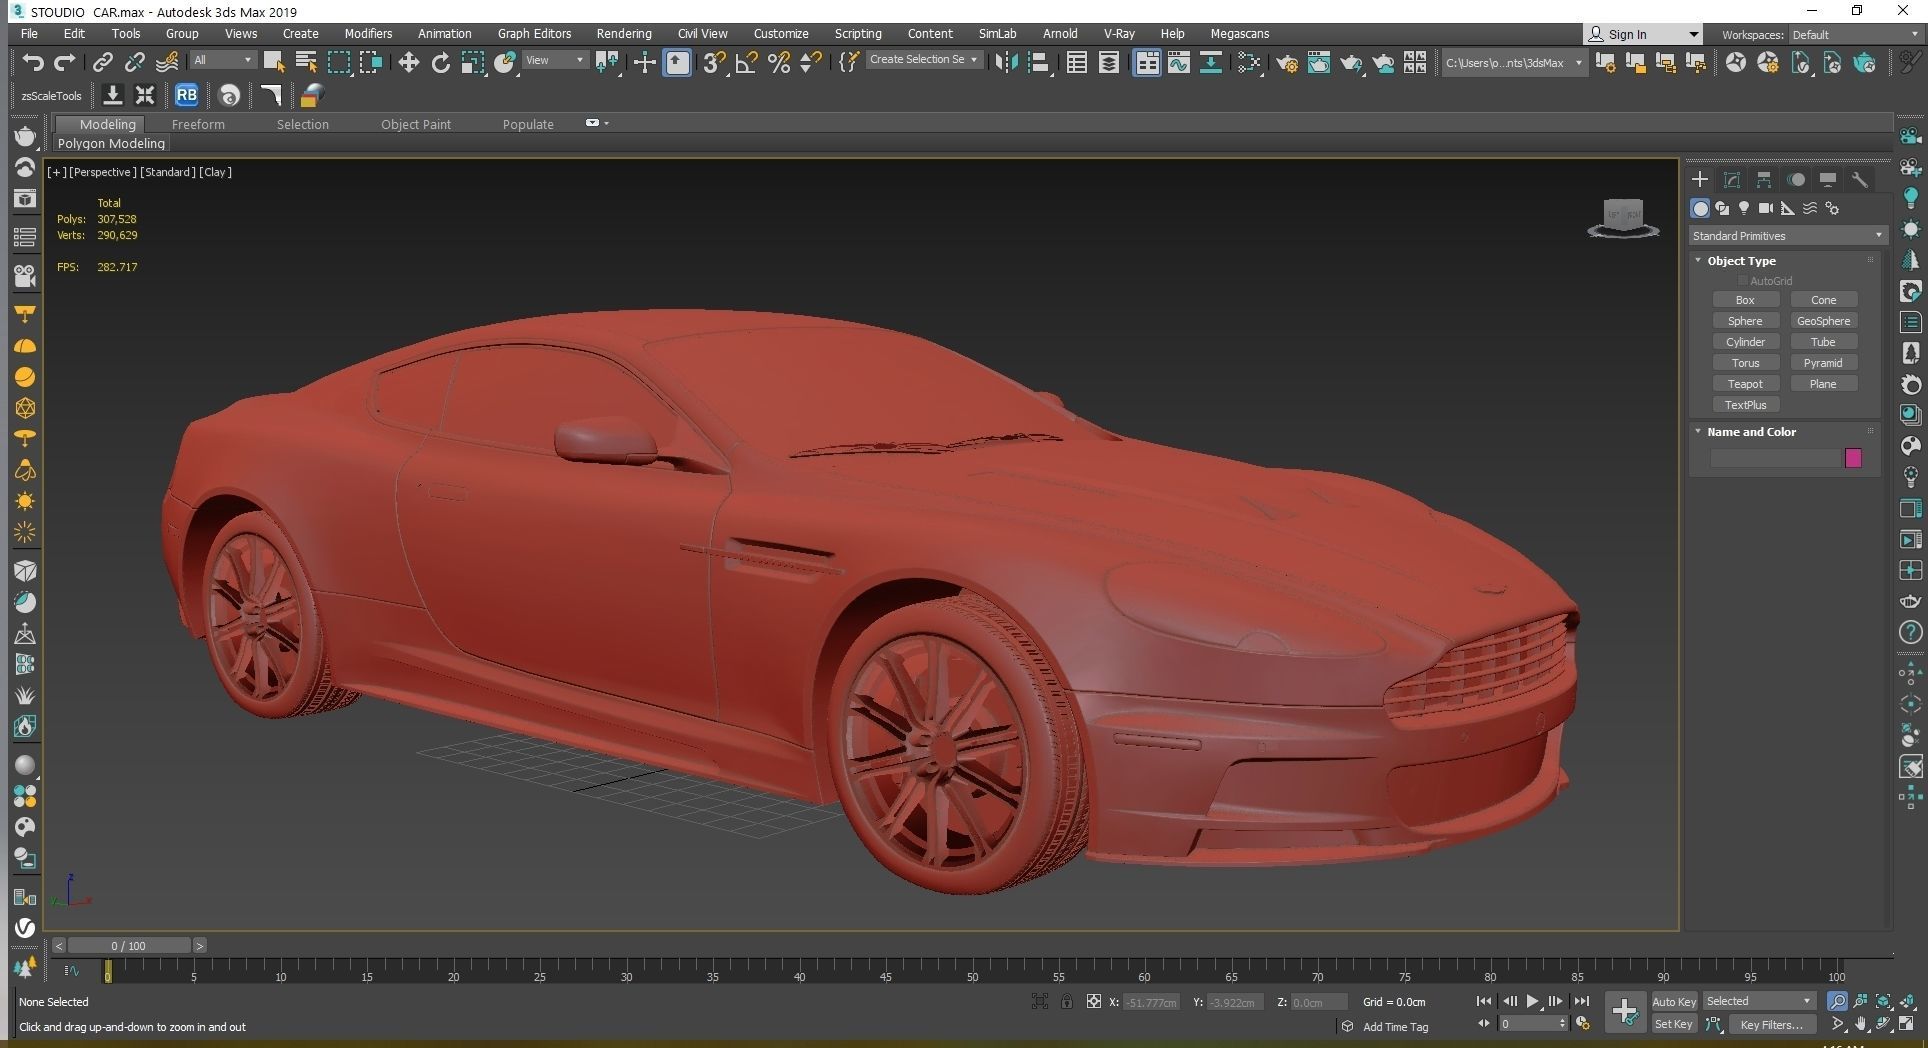The height and width of the screenshot is (1048, 1928).
Task: Select the Shapes category in Create panel
Action: pyautogui.click(x=1722, y=208)
